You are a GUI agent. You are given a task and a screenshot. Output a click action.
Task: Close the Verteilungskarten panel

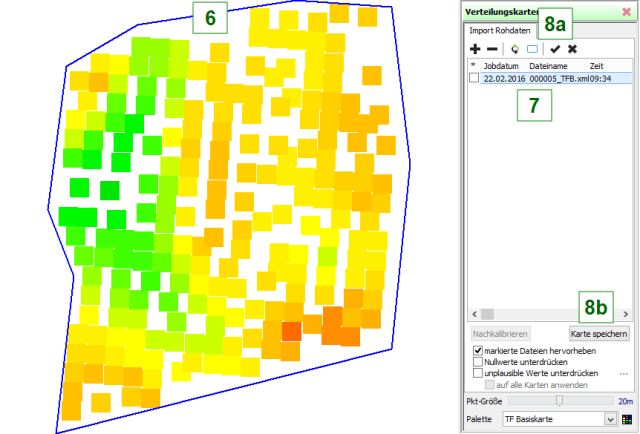coord(626,11)
